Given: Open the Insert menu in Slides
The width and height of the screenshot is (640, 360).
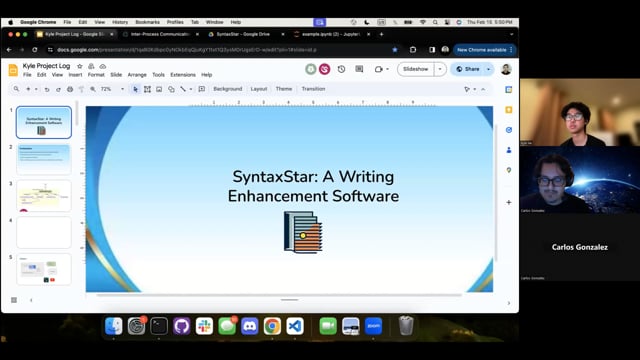Looking at the screenshot, I should tap(75, 75).
